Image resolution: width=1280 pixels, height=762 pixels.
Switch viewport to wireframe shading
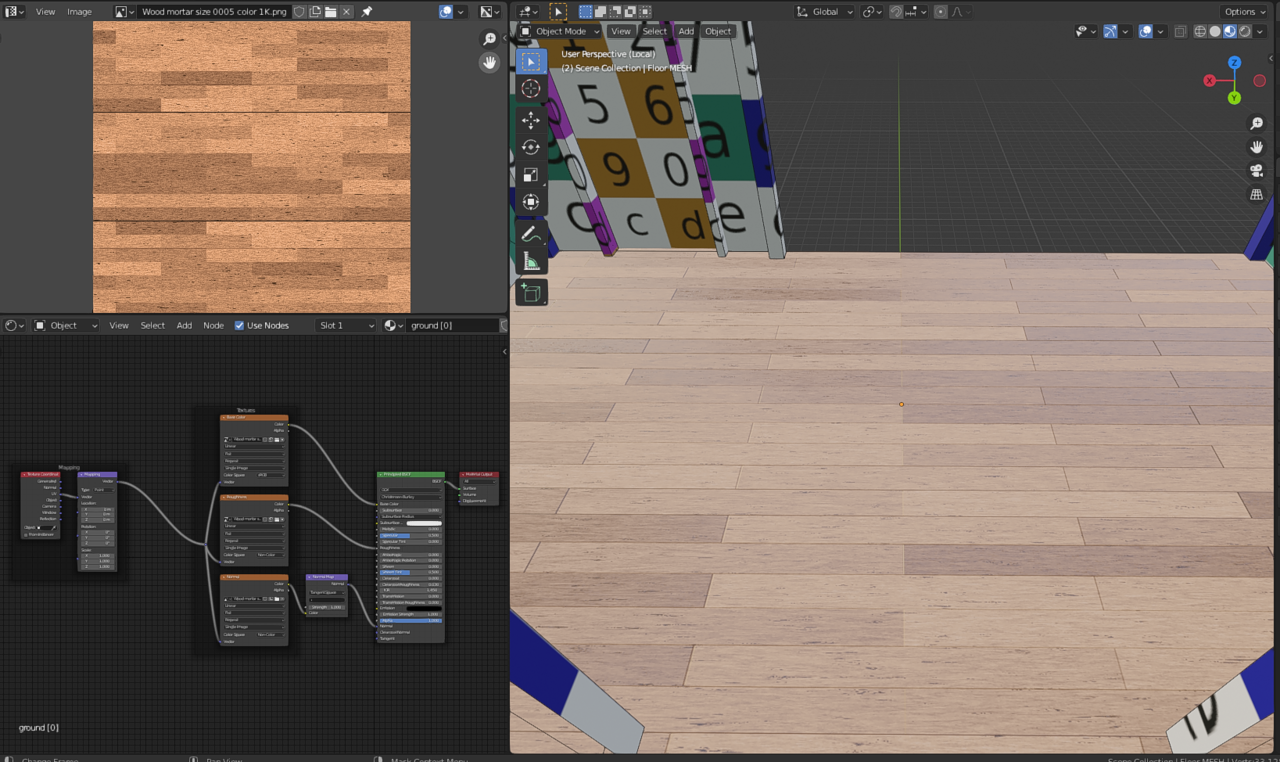1201,31
